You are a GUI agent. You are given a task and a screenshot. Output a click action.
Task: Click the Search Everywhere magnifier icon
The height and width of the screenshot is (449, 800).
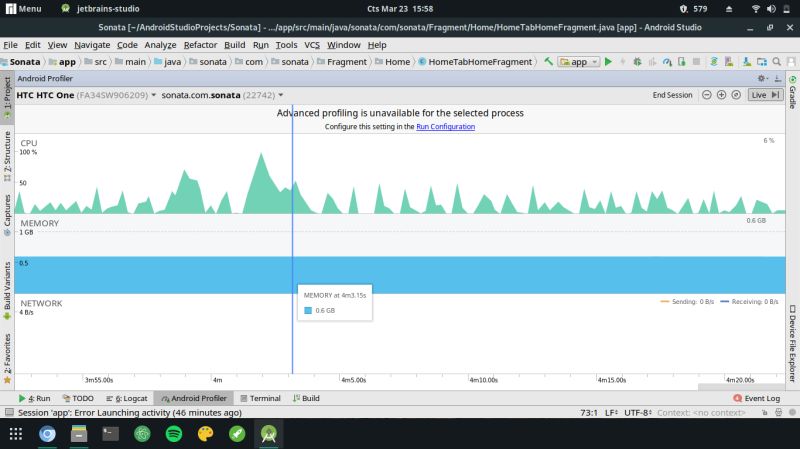pyautogui.click(x=777, y=62)
